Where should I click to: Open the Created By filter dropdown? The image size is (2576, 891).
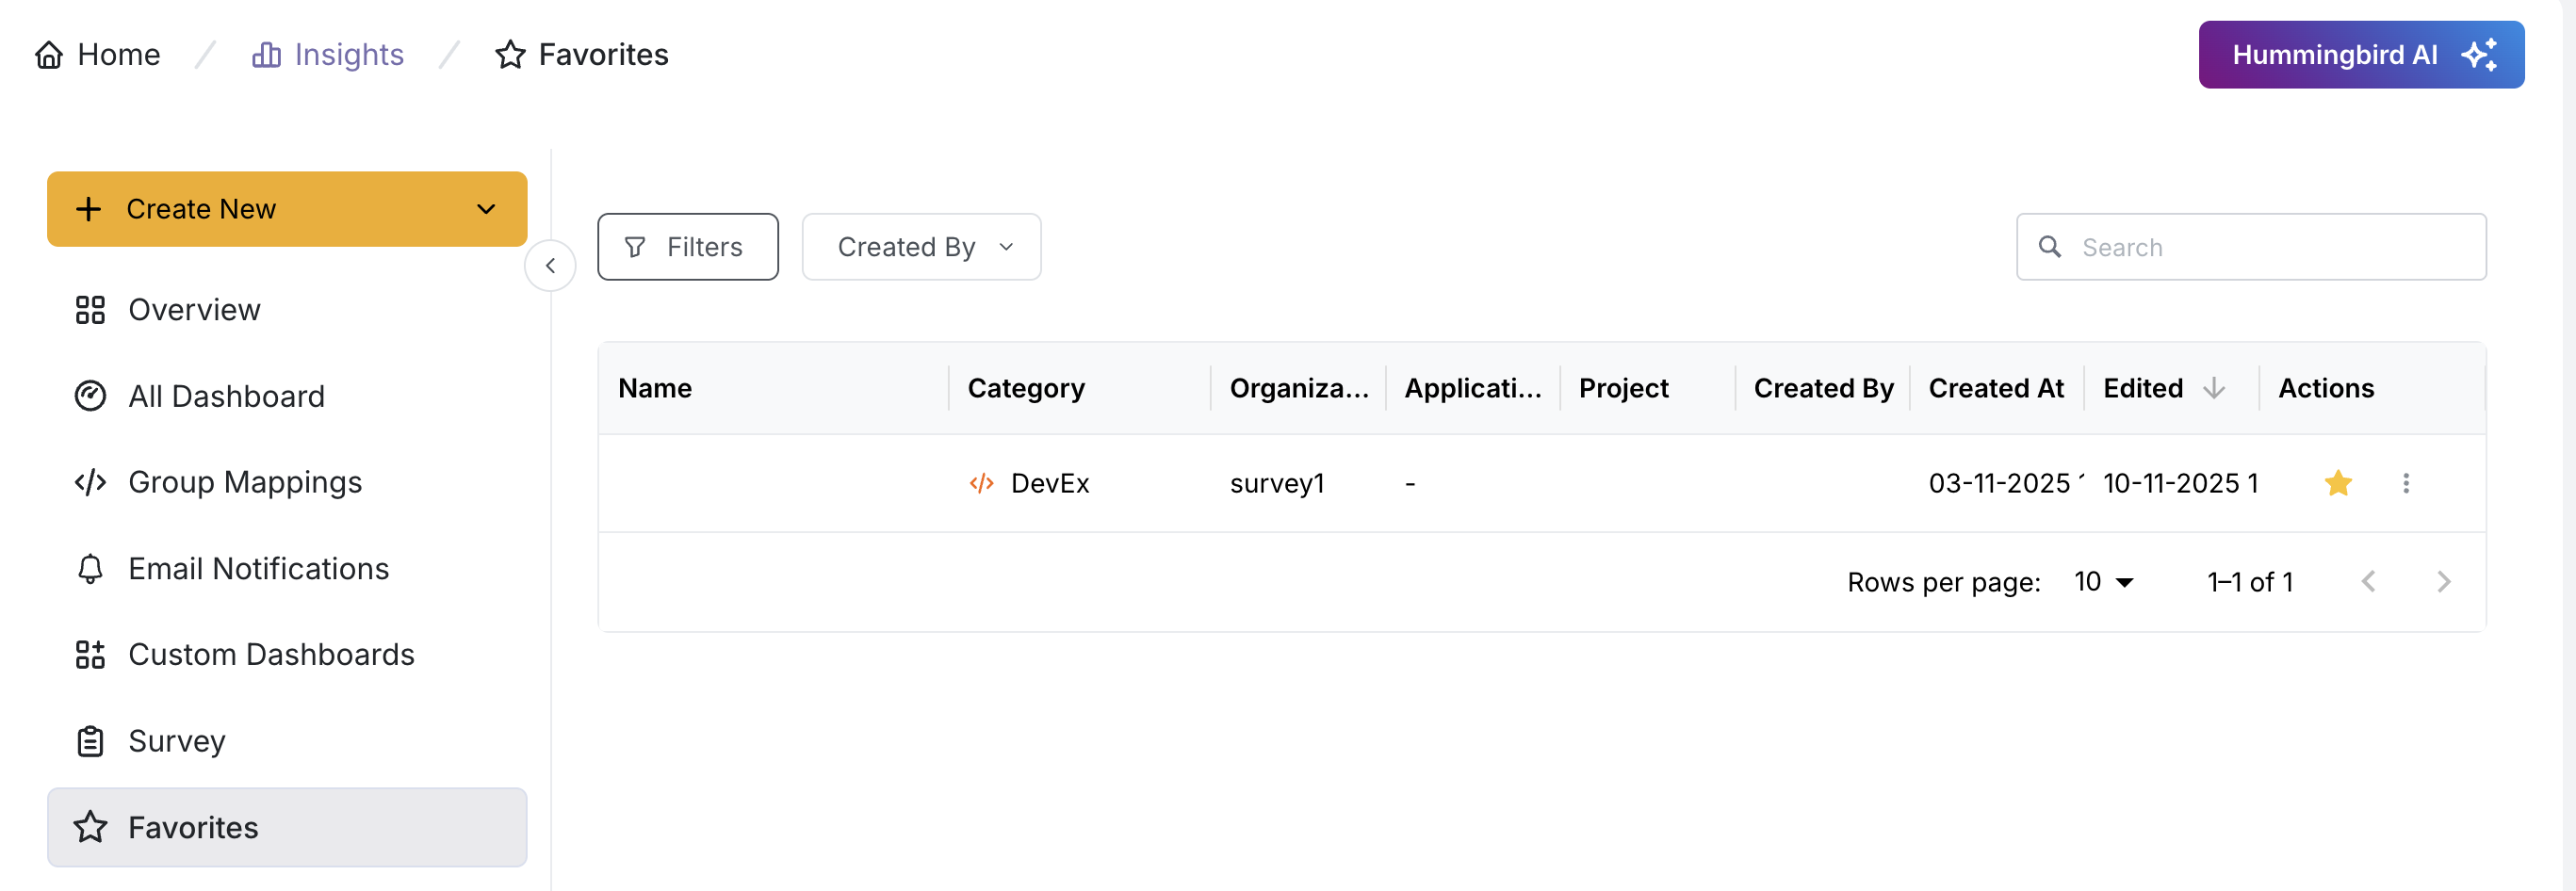(x=921, y=247)
